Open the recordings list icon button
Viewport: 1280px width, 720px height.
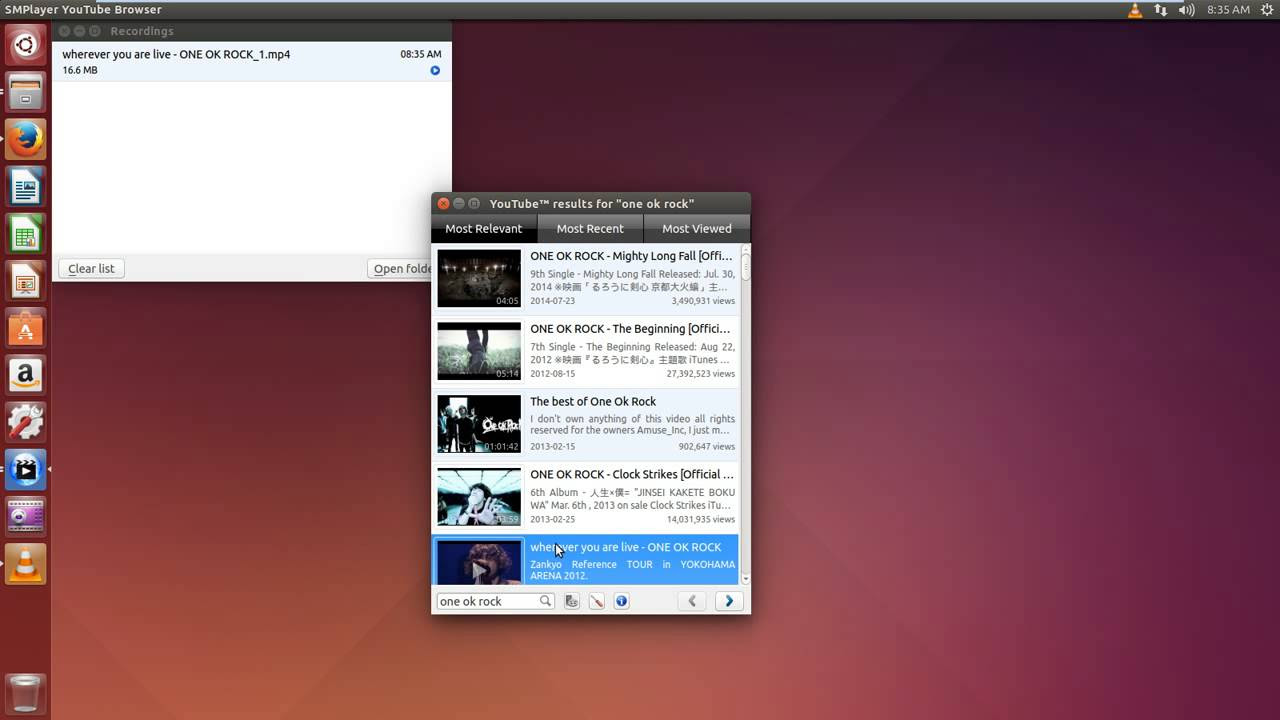click(x=572, y=601)
